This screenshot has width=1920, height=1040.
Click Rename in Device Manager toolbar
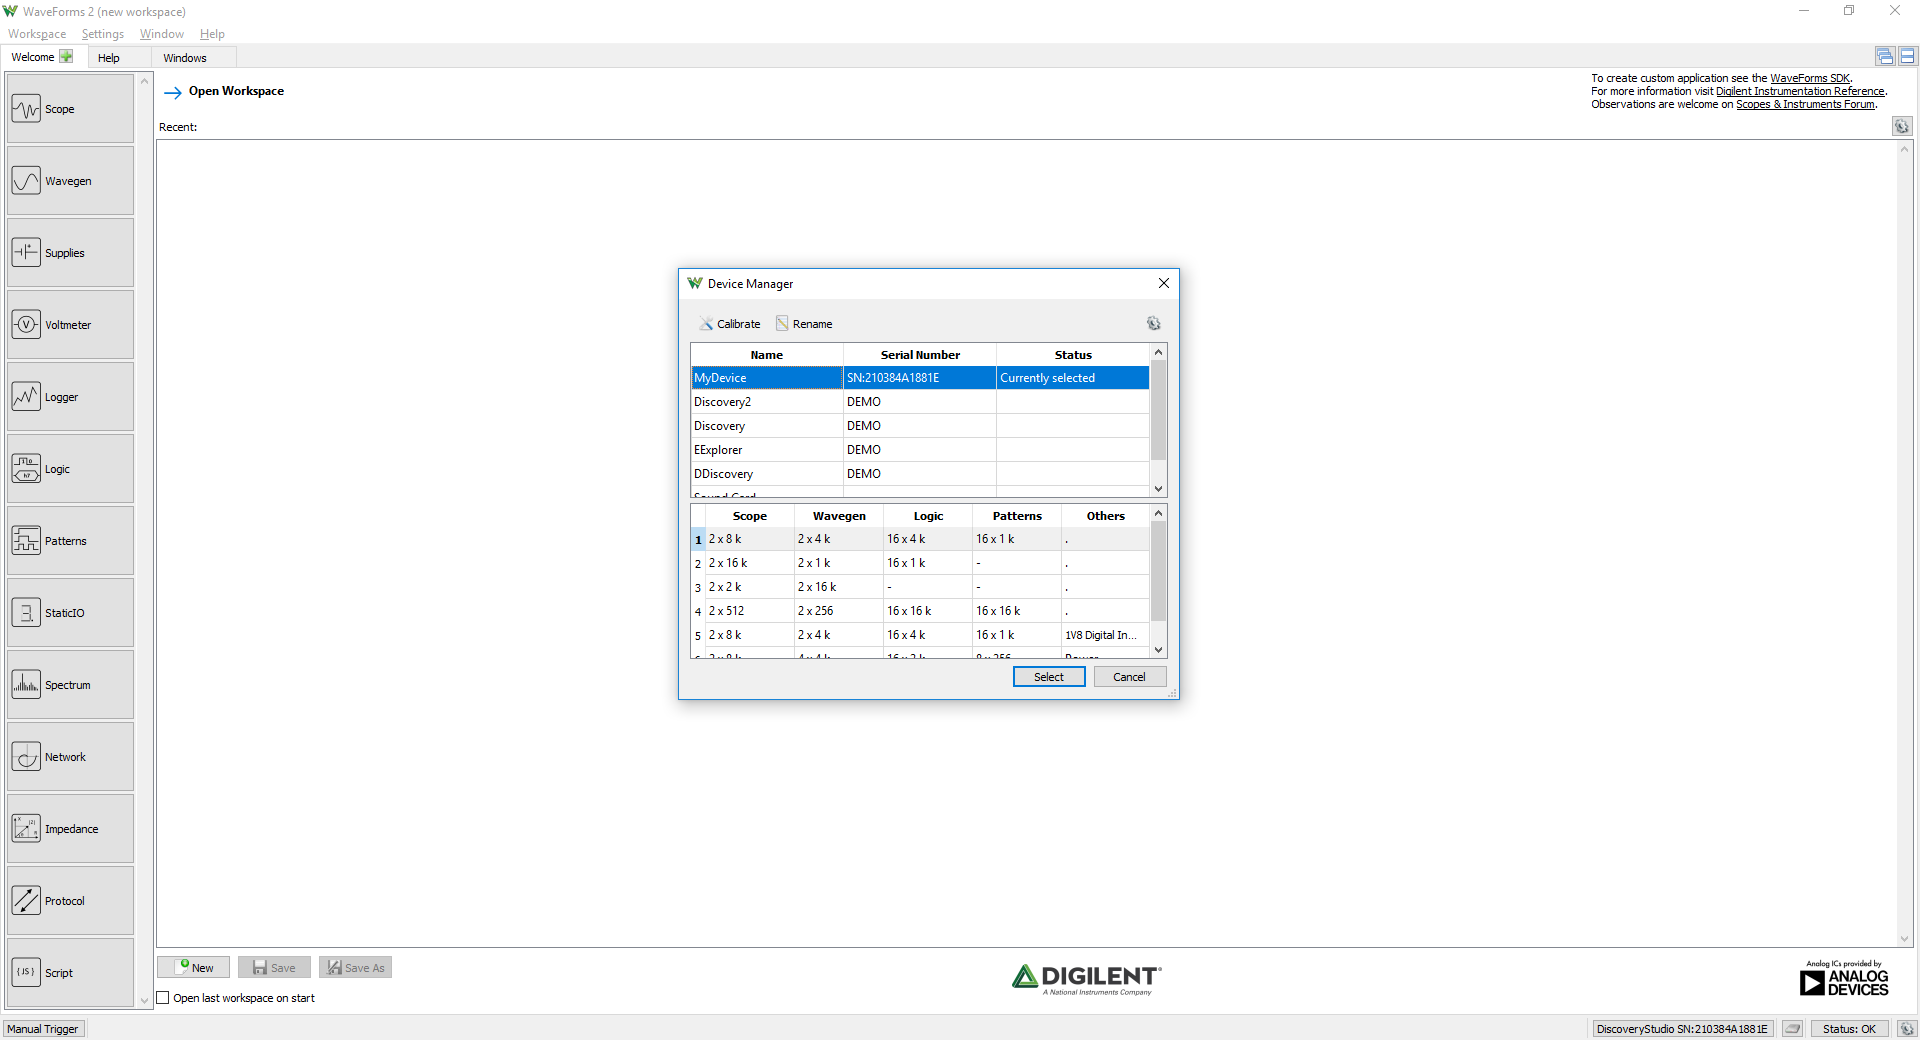tap(804, 324)
